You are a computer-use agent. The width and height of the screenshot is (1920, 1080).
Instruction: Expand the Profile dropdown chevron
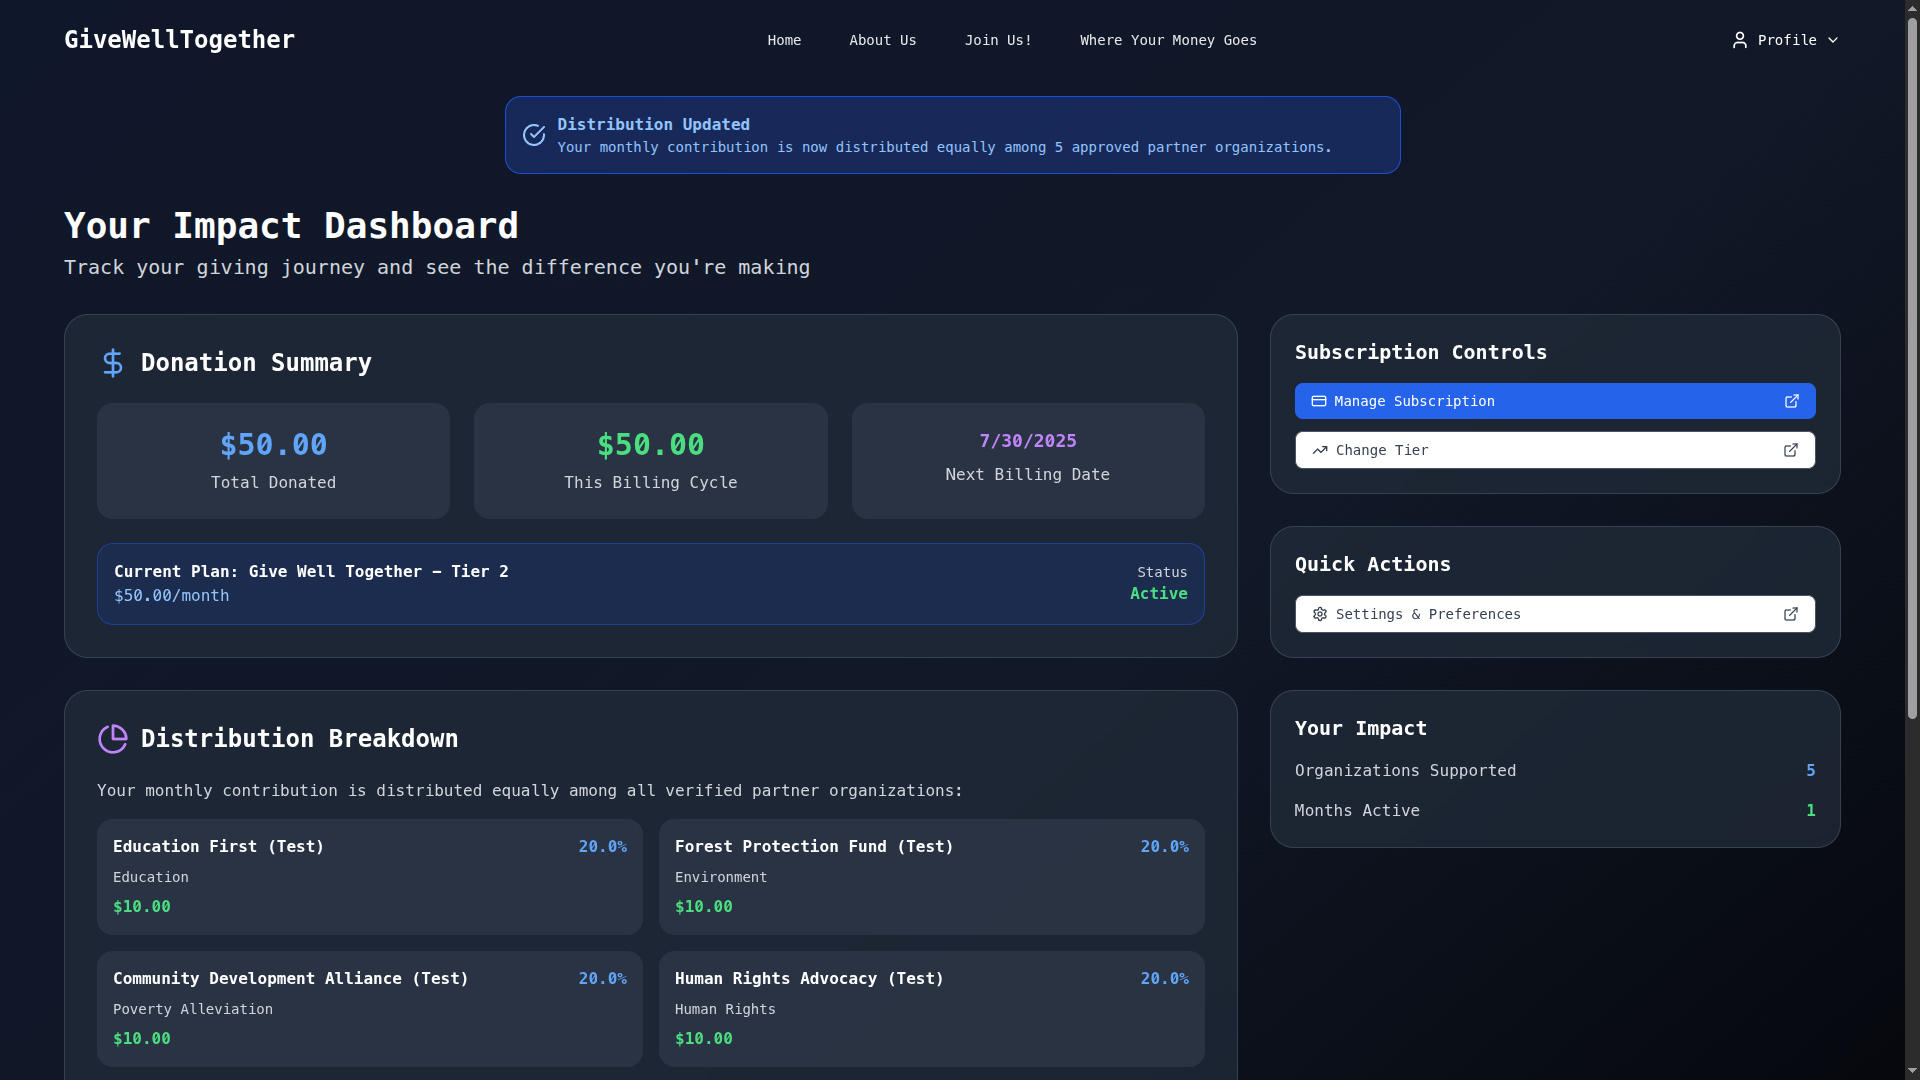[1833, 40]
